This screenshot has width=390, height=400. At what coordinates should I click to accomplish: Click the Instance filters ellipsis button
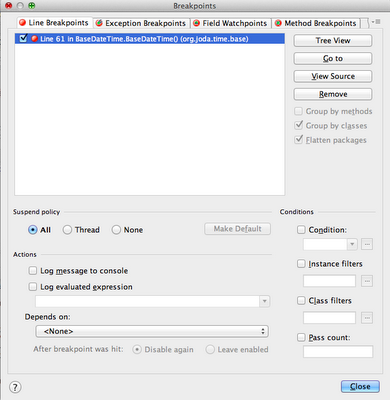(367, 281)
